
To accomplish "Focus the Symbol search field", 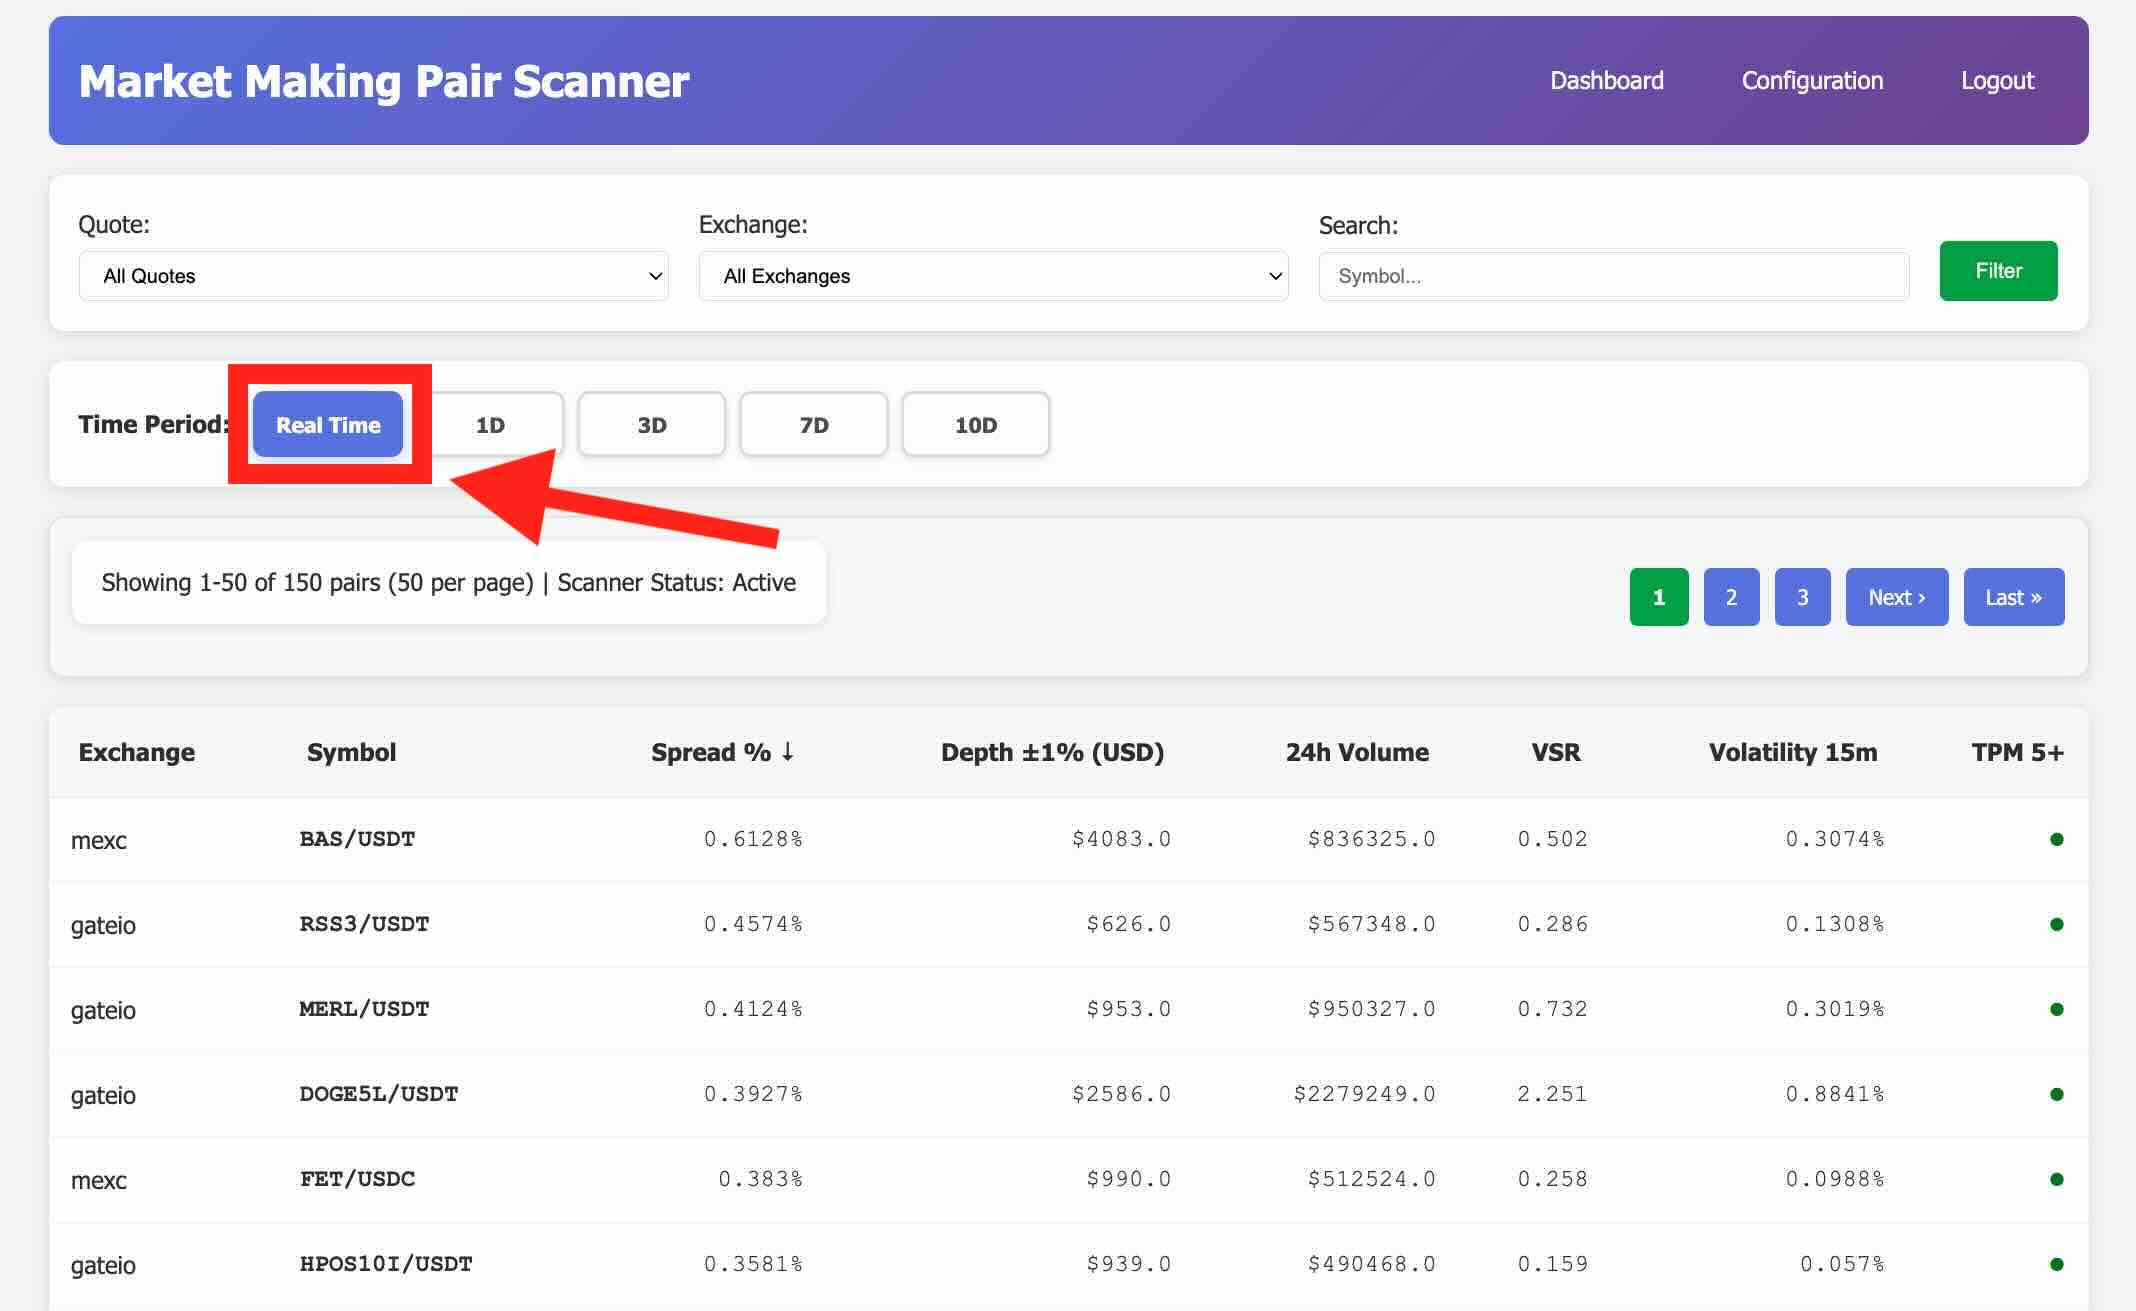I will (x=1613, y=276).
